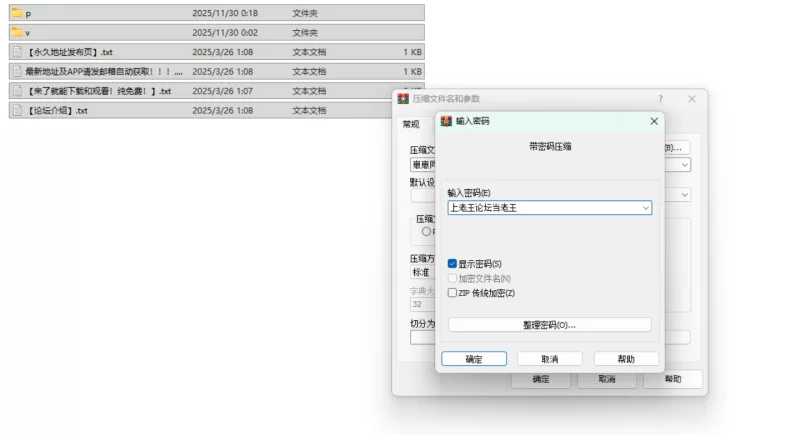Viewport: 800px width, 435px height.
Task: Switch to the 常规 tab
Action: click(411, 124)
